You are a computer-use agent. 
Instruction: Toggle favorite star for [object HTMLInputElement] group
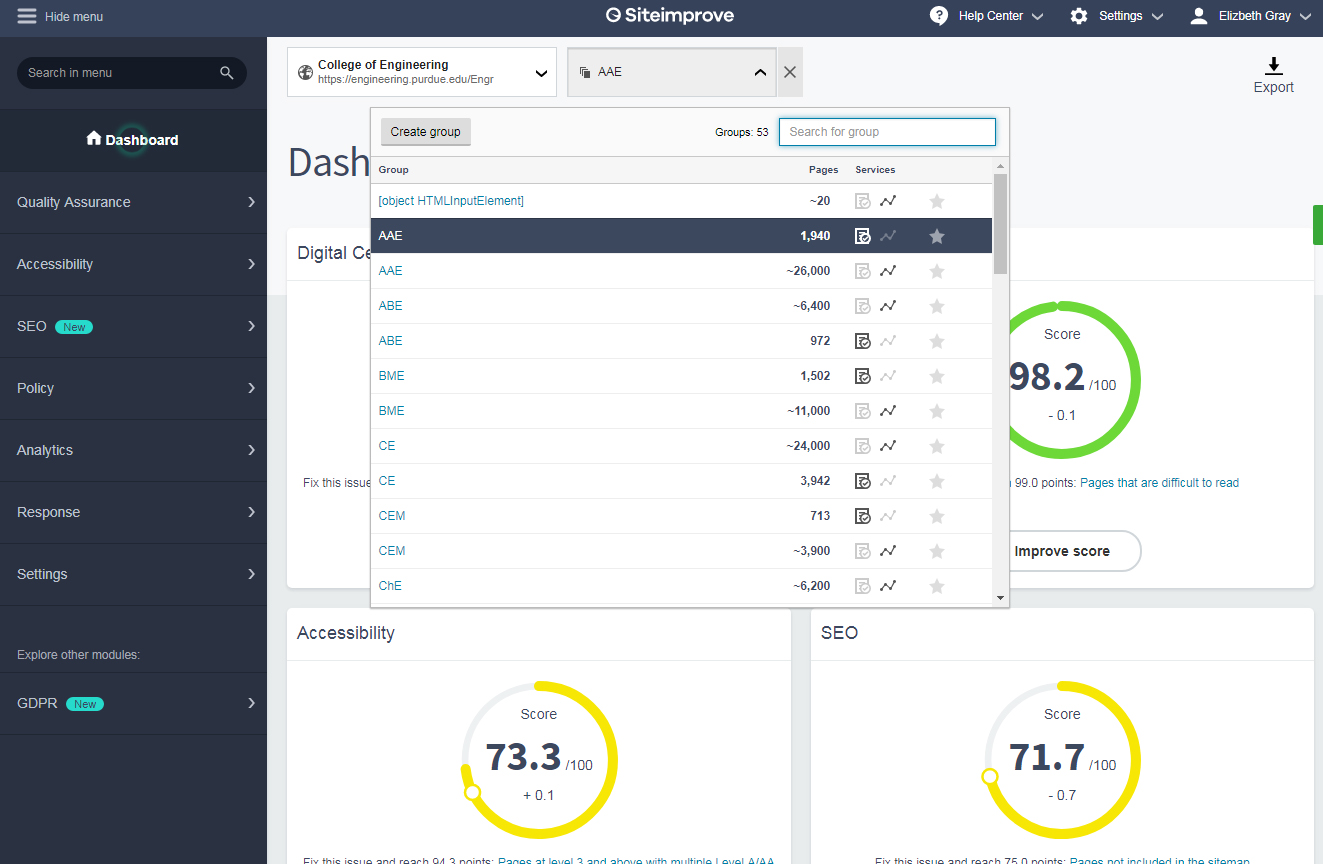pyautogui.click(x=937, y=201)
